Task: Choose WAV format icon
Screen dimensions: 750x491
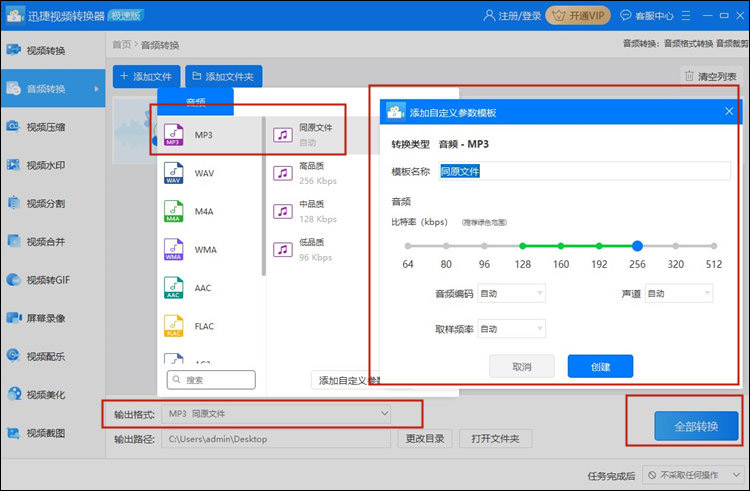Action: (173, 173)
